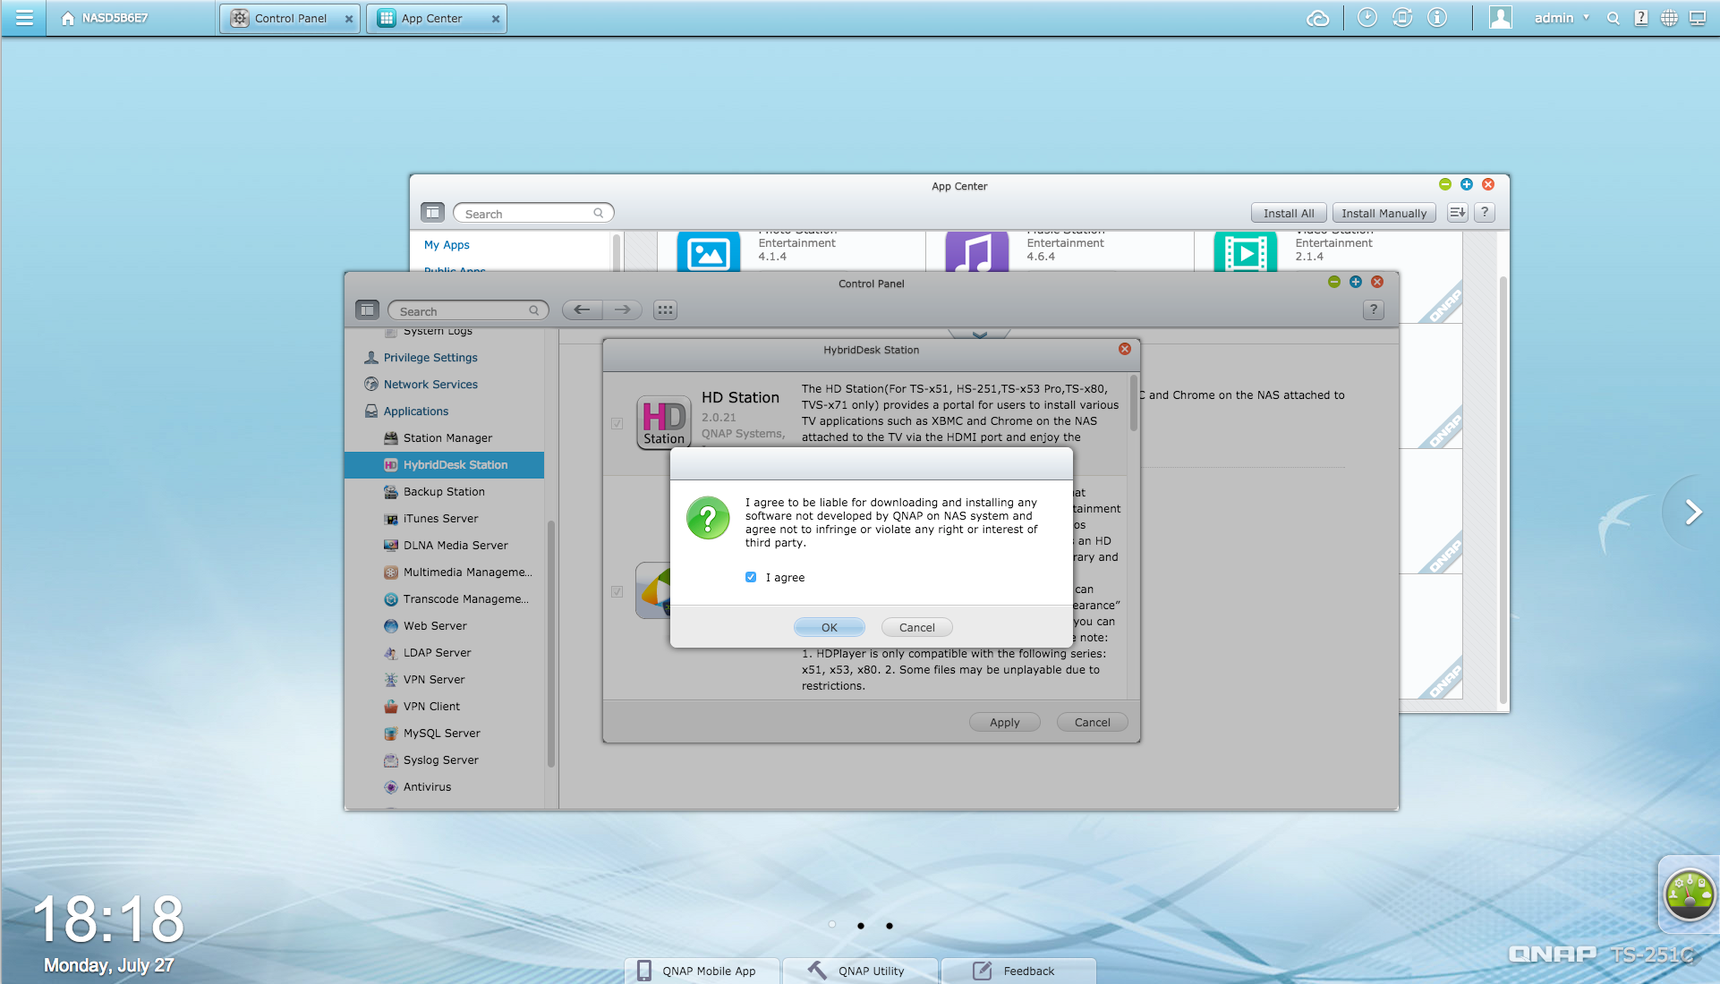Toggle the HD Station checkbox

point(617,423)
